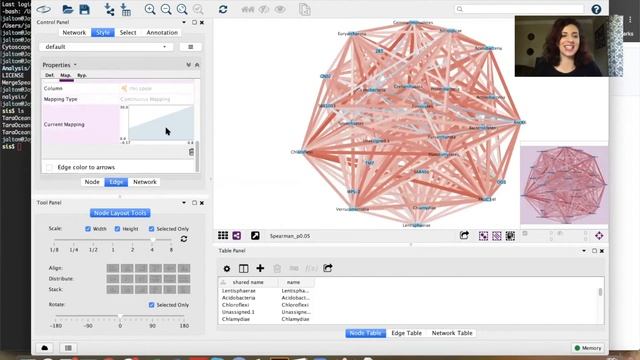Toggle Scale Selected Only checkbox
Screen dimensions: 640x360
pyautogui.click(x=151, y=229)
